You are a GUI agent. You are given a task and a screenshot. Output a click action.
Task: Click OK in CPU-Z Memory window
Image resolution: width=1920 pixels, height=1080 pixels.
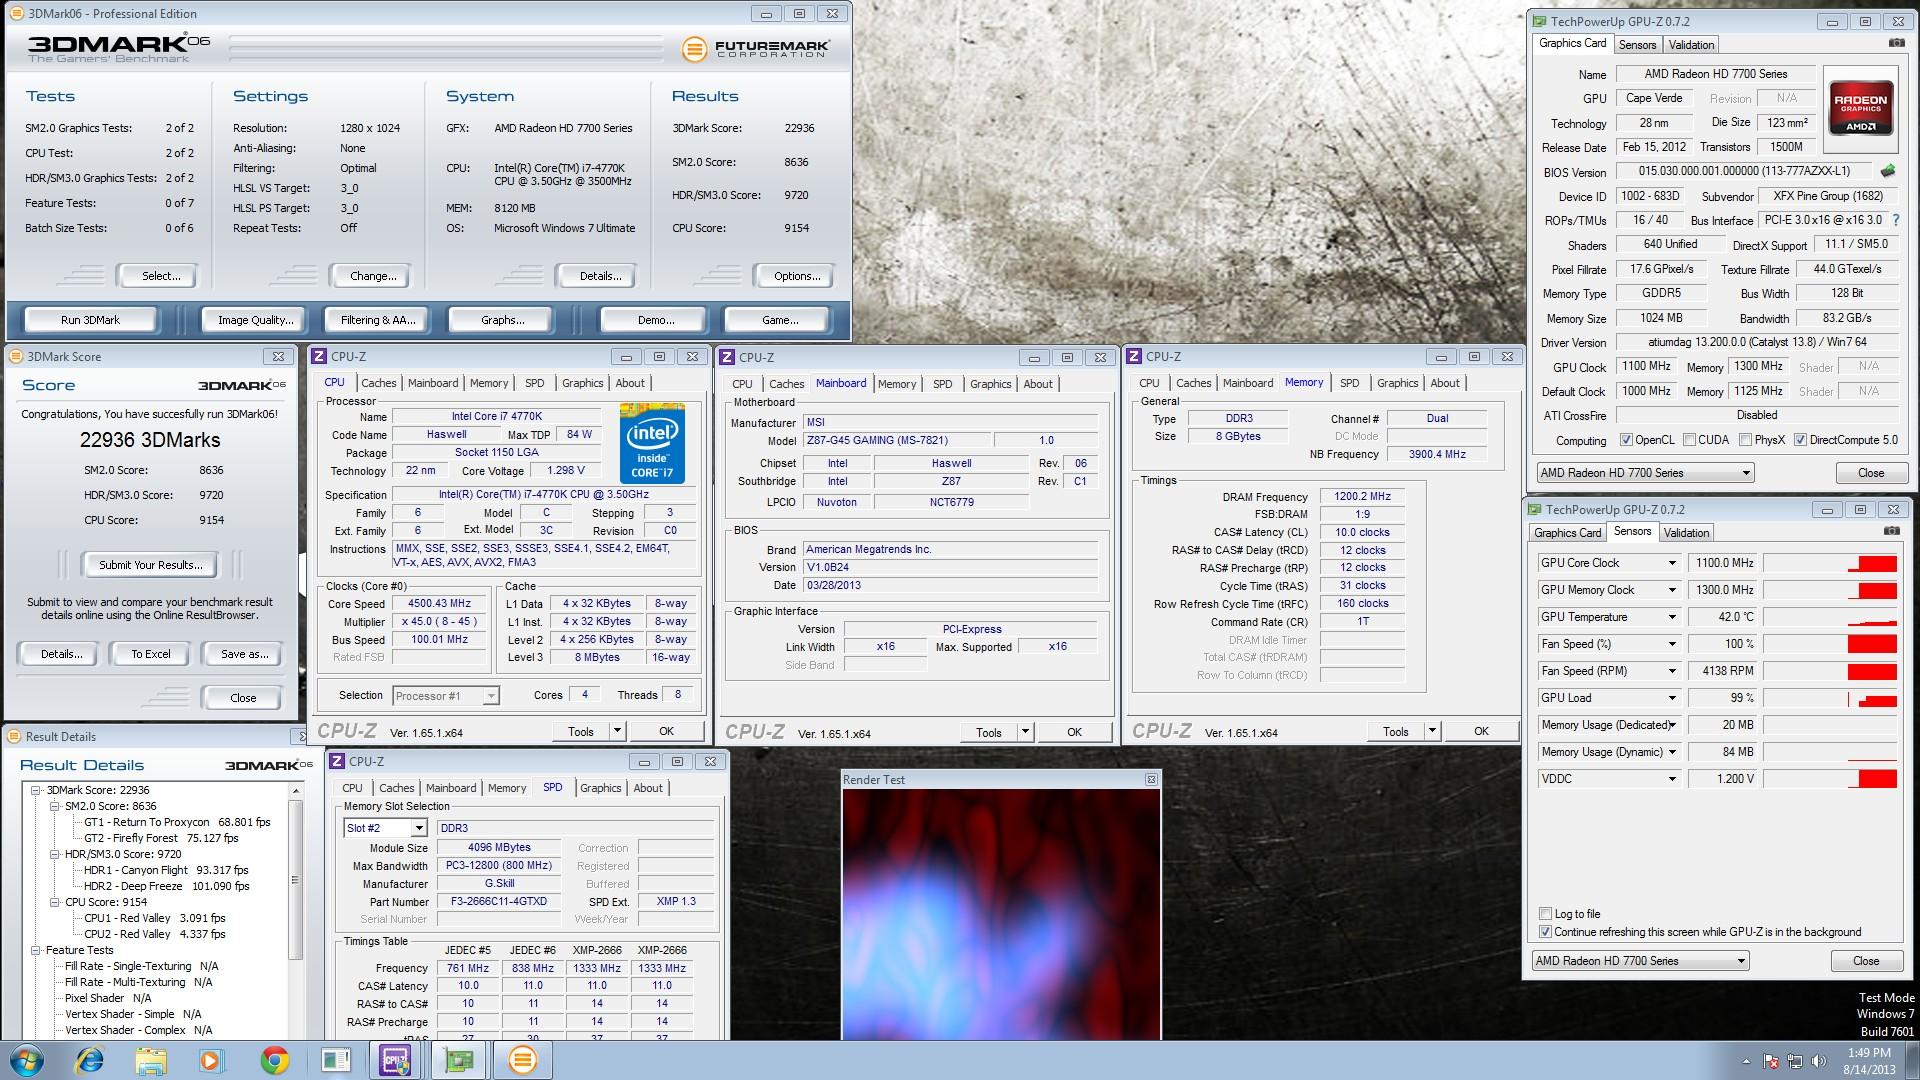coord(1481,731)
